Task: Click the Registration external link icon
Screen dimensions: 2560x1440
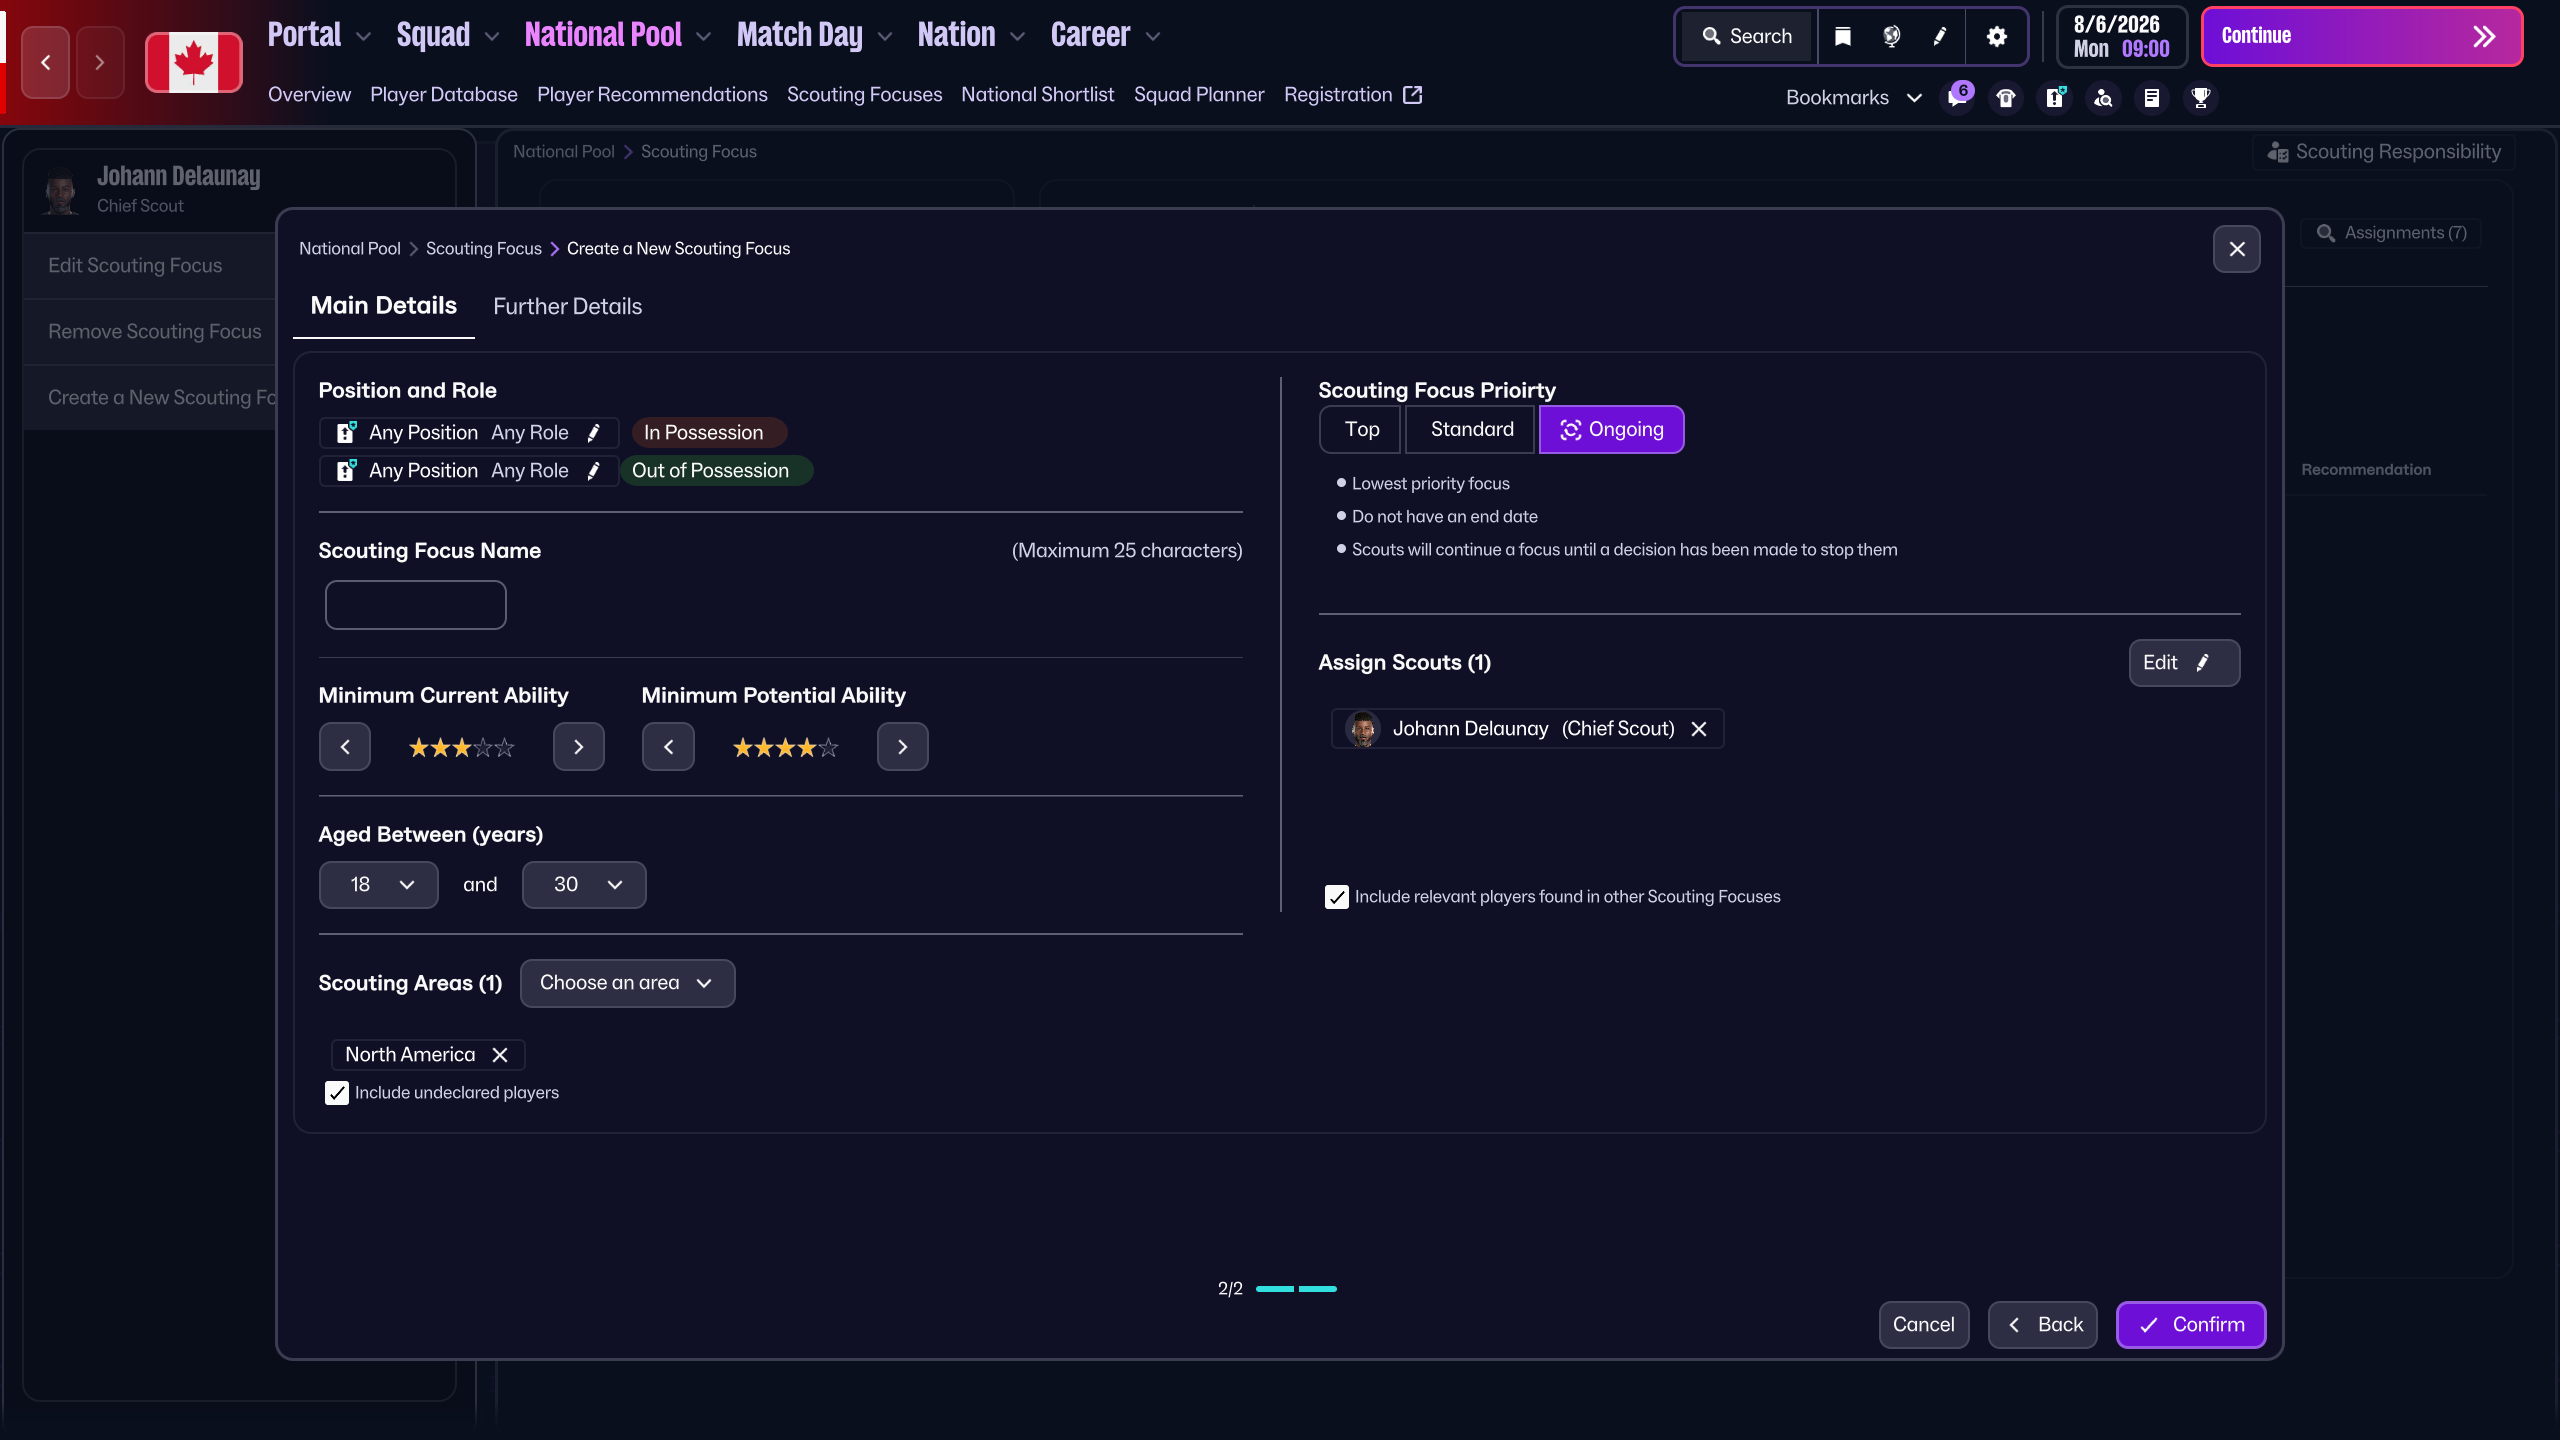Action: (x=1412, y=94)
